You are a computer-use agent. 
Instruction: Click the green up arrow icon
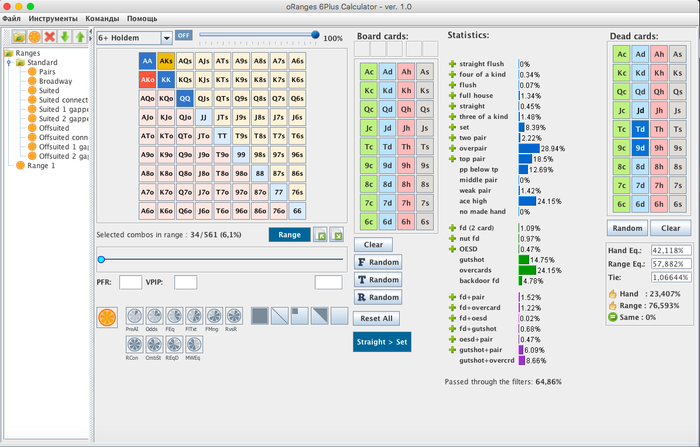click(80, 37)
